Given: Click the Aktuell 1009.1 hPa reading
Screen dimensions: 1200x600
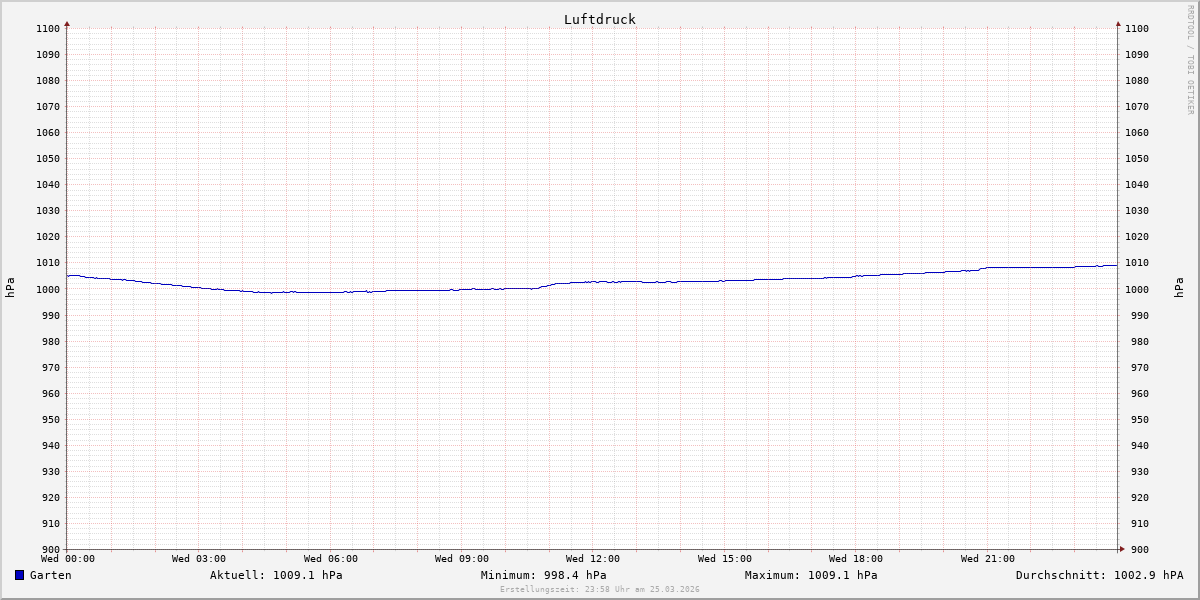Looking at the screenshot, I should pos(276,575).
